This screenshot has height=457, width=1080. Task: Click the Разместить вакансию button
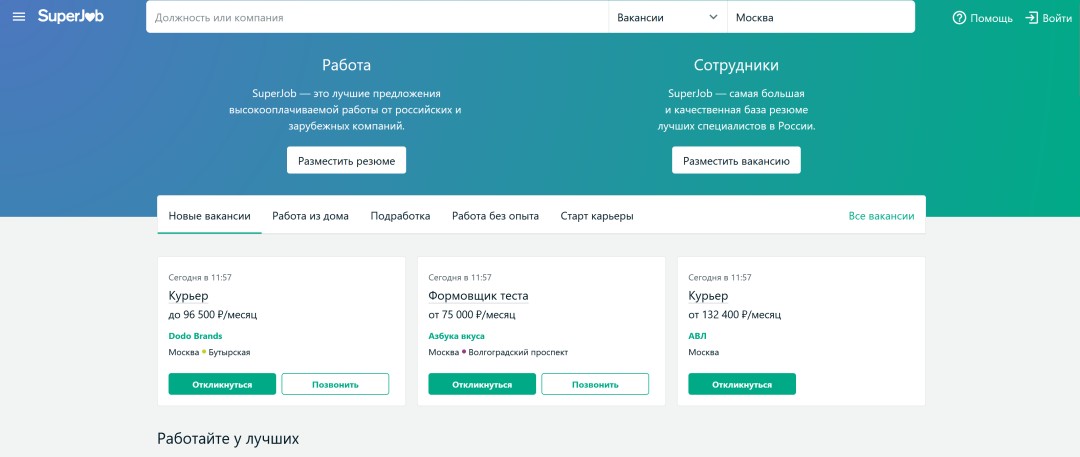pyautogui.click(x=736, y=160)
